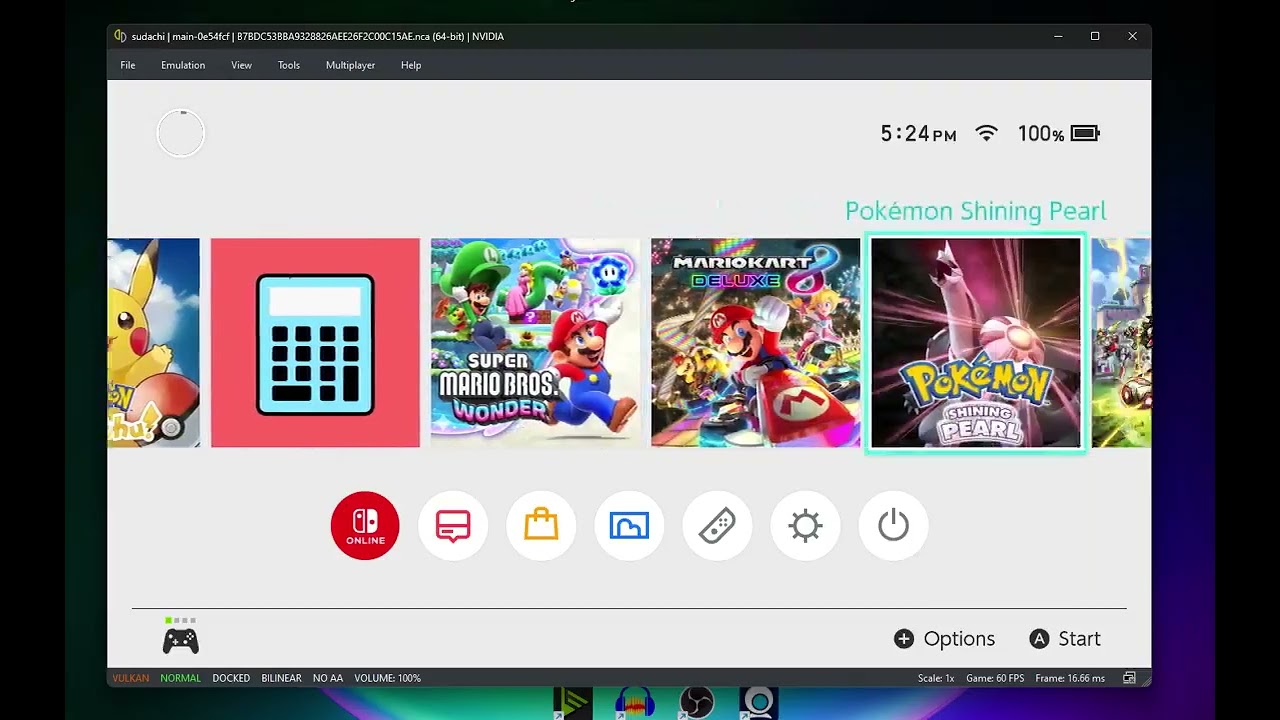This screenshot has width=1280, height=720.
Task: Click the Wi-Fi signal icon
Action: pos(987,133)
